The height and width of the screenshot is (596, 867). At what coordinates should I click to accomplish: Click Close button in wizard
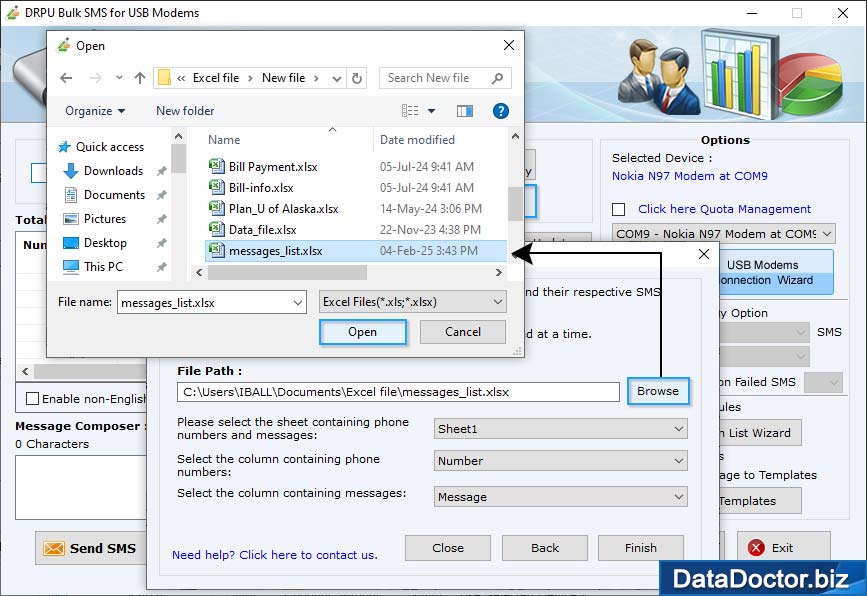coord(448,548)
